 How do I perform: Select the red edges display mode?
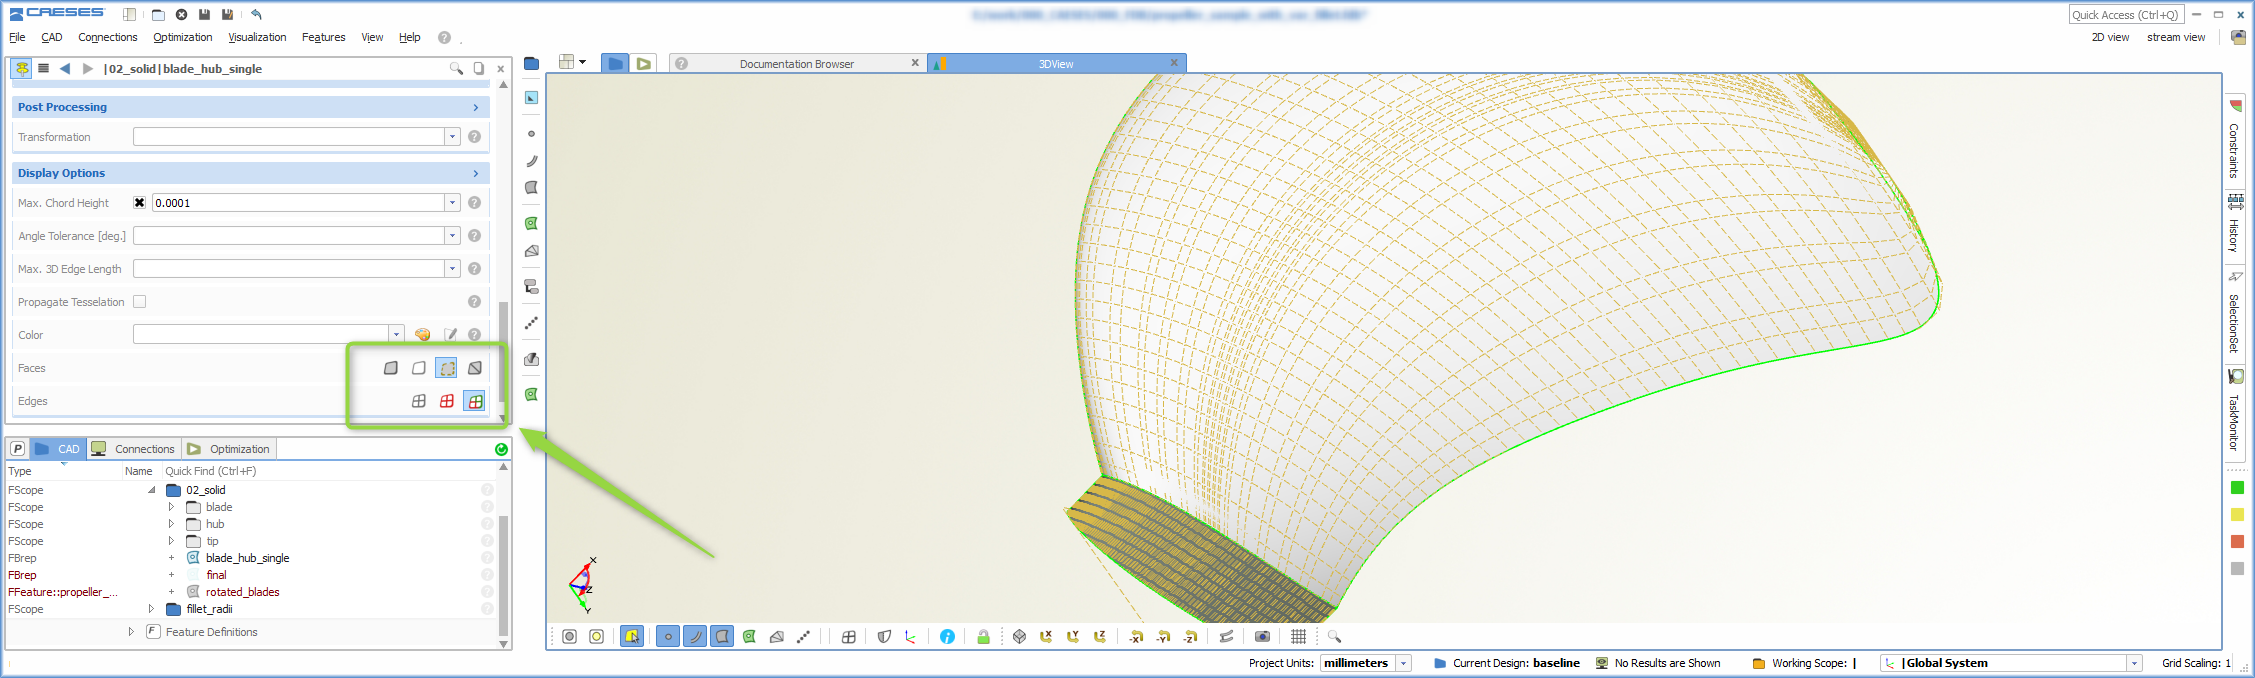(x=447, y=401)
